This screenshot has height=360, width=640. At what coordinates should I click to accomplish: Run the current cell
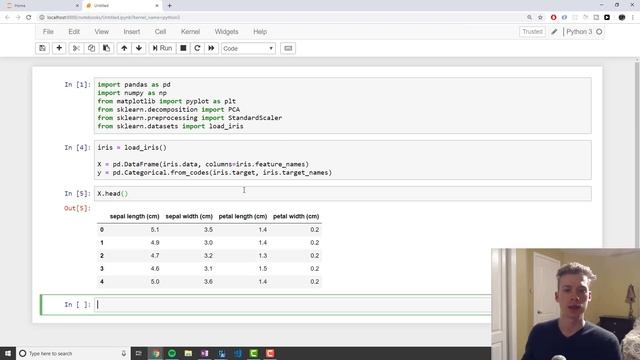162,48
